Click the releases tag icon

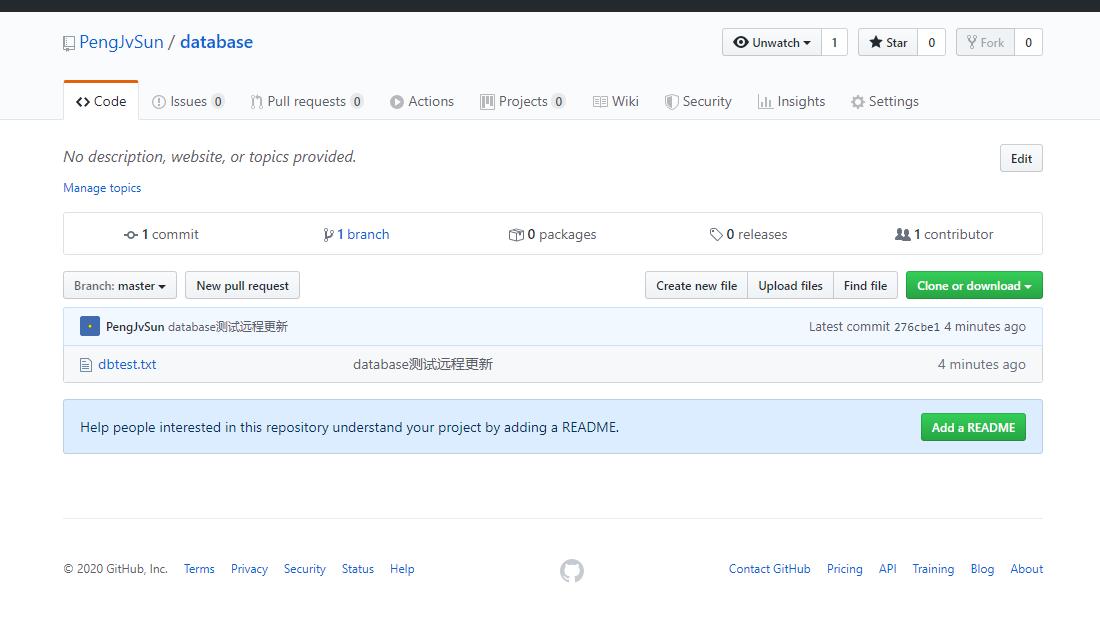[716, 234]
